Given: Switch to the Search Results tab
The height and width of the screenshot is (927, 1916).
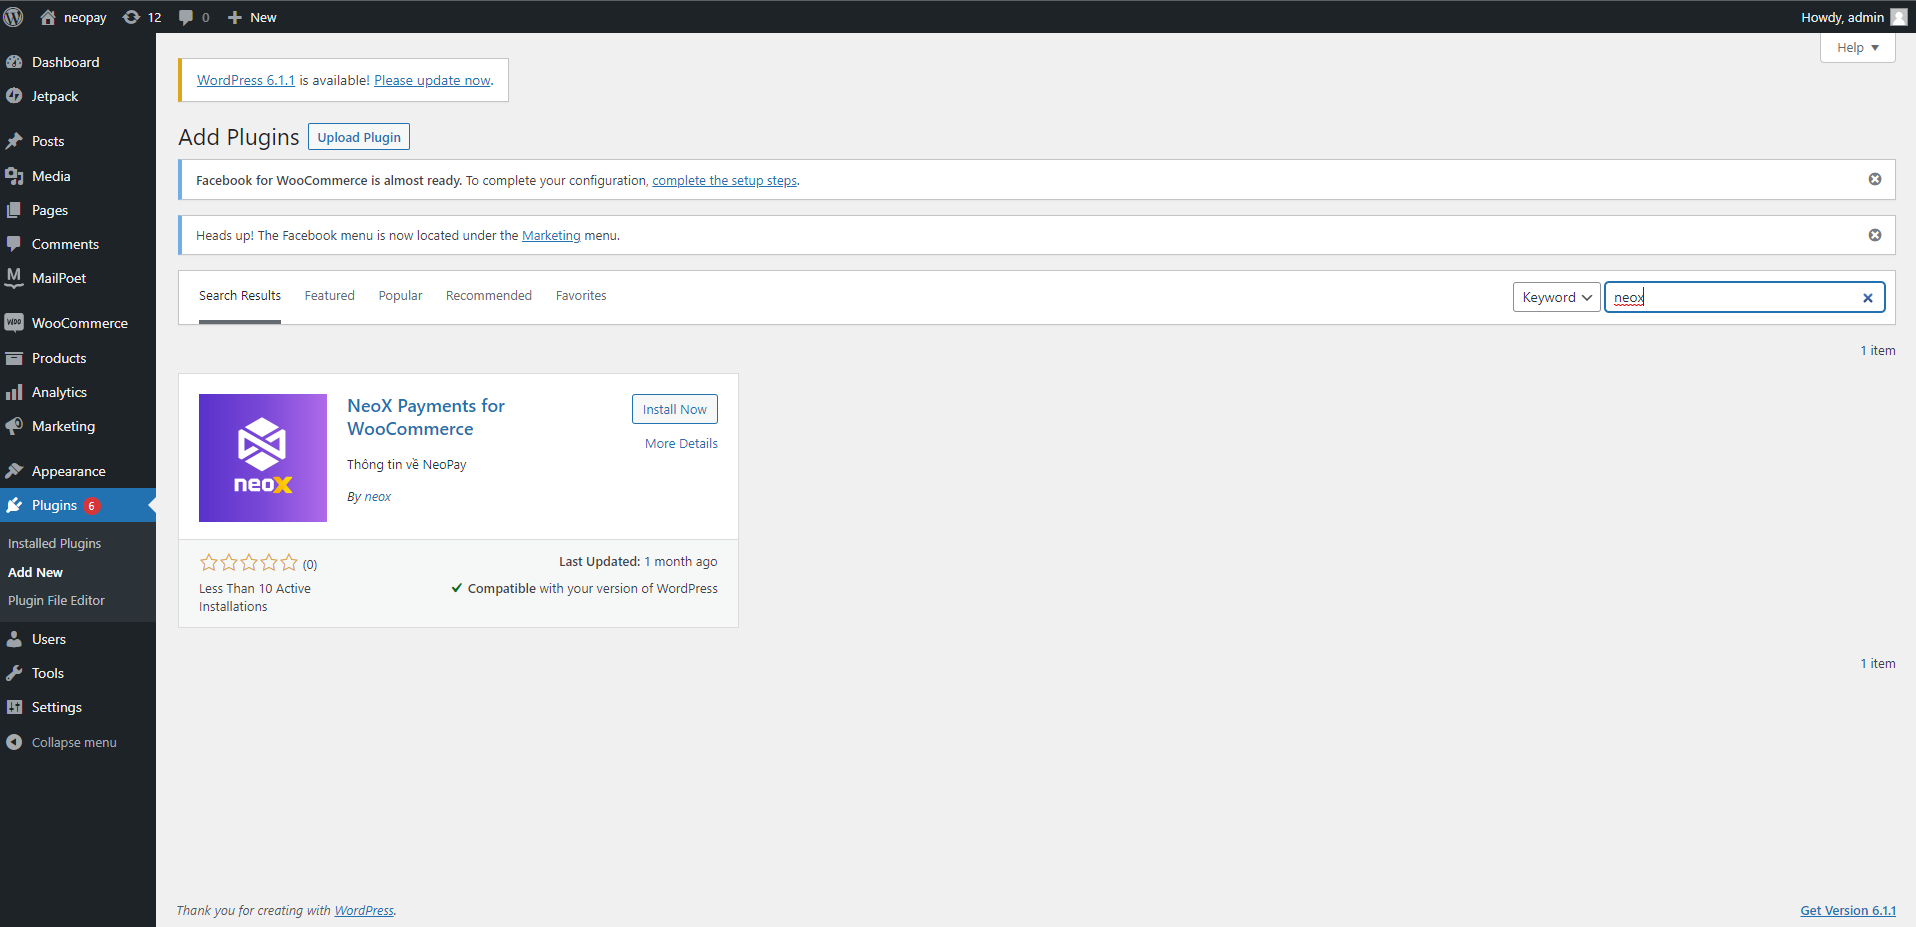Looking at the screenshot, I should point(240,296).
